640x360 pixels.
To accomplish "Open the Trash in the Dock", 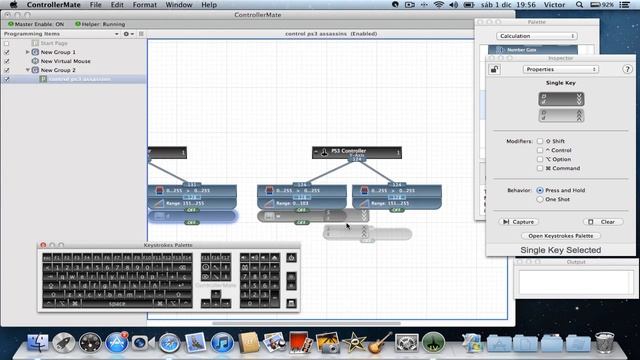I will coord(604,342).
